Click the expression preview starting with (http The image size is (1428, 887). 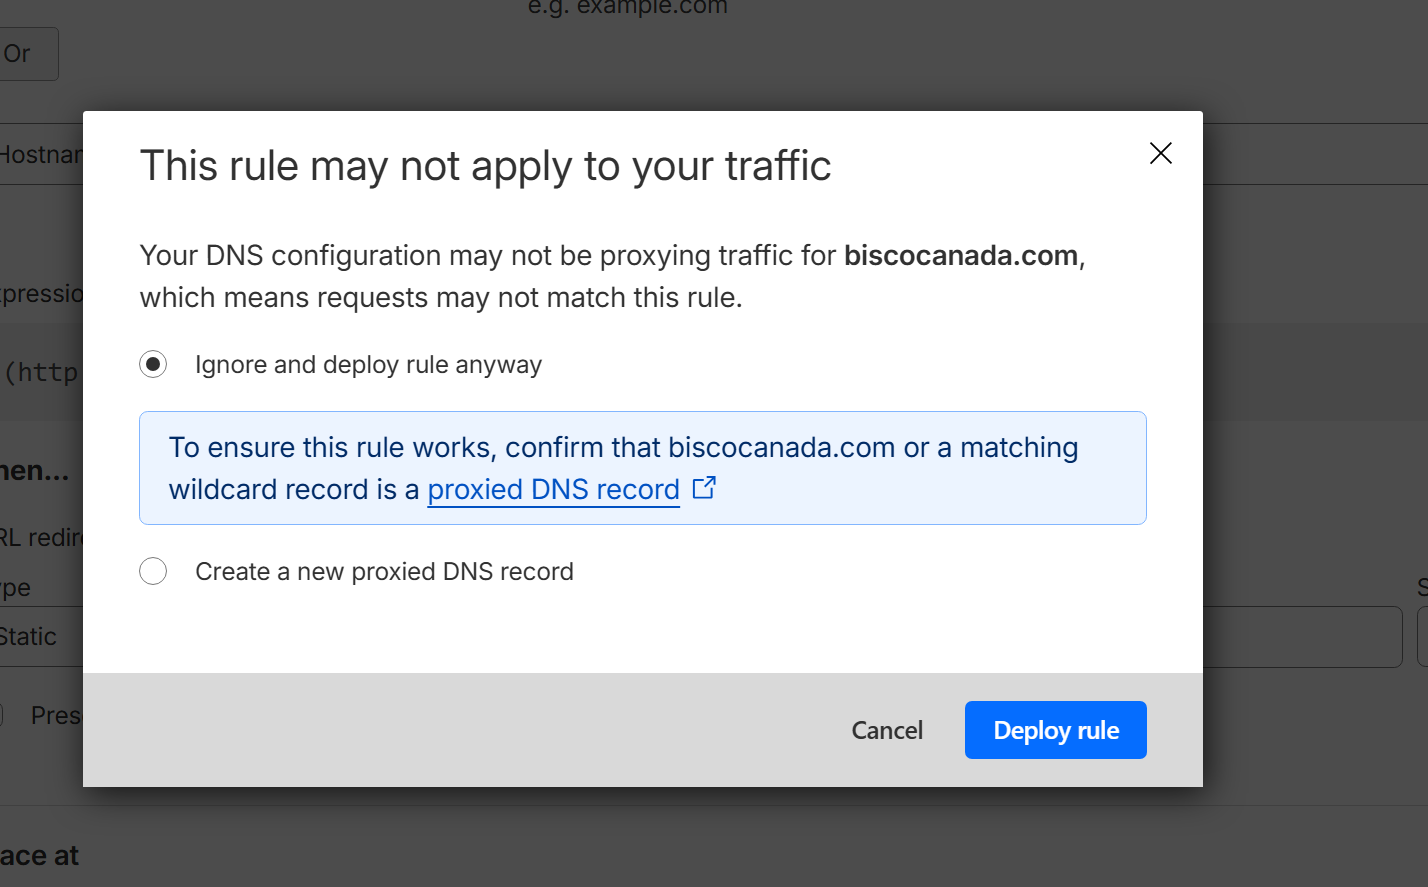pos(42,373)
